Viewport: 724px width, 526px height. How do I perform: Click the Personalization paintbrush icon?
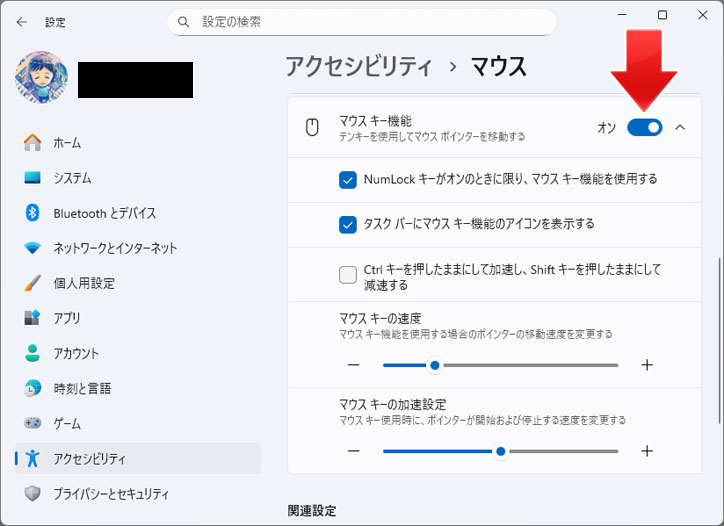point(32,283)
